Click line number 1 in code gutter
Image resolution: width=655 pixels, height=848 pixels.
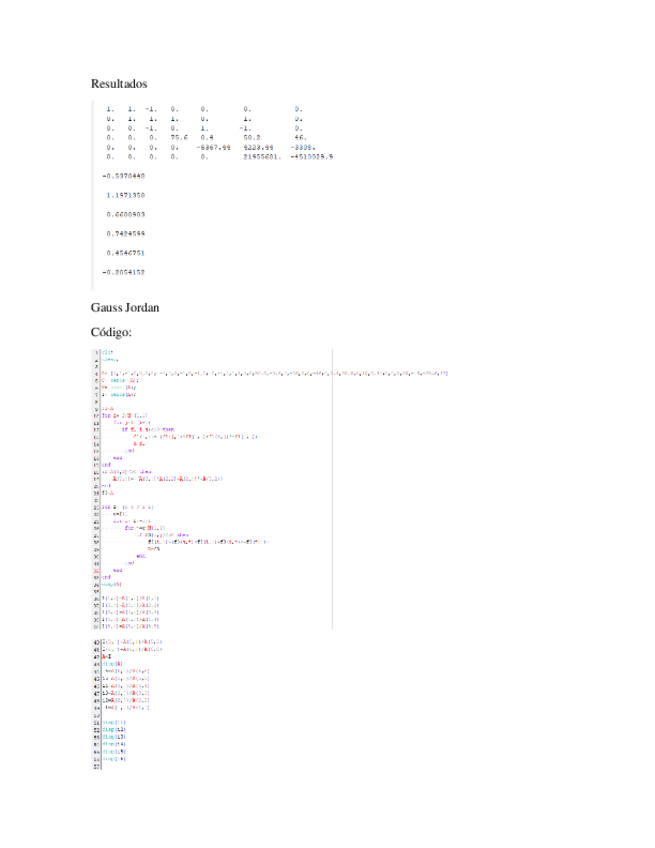(96, 353)
